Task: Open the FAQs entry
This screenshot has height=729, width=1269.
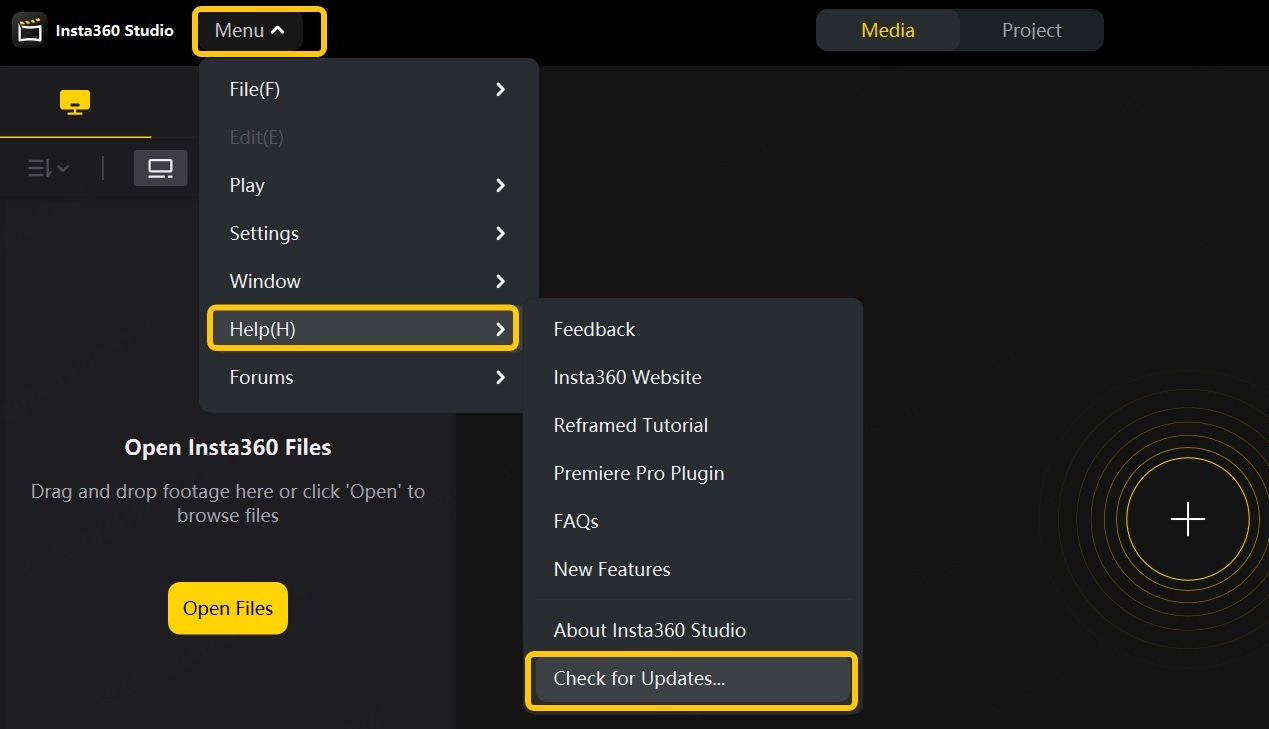Action: point(693,521)
